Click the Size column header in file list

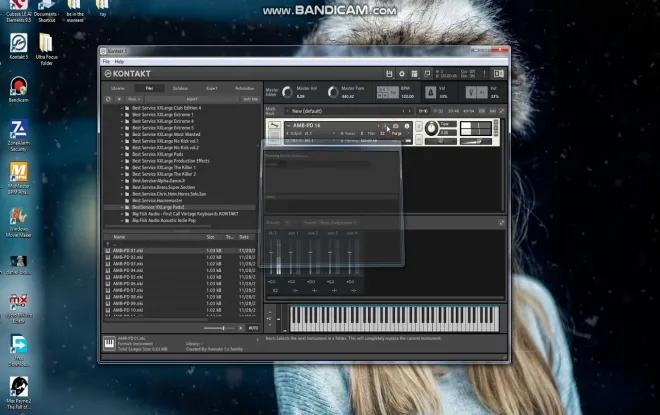pos(210,237)
